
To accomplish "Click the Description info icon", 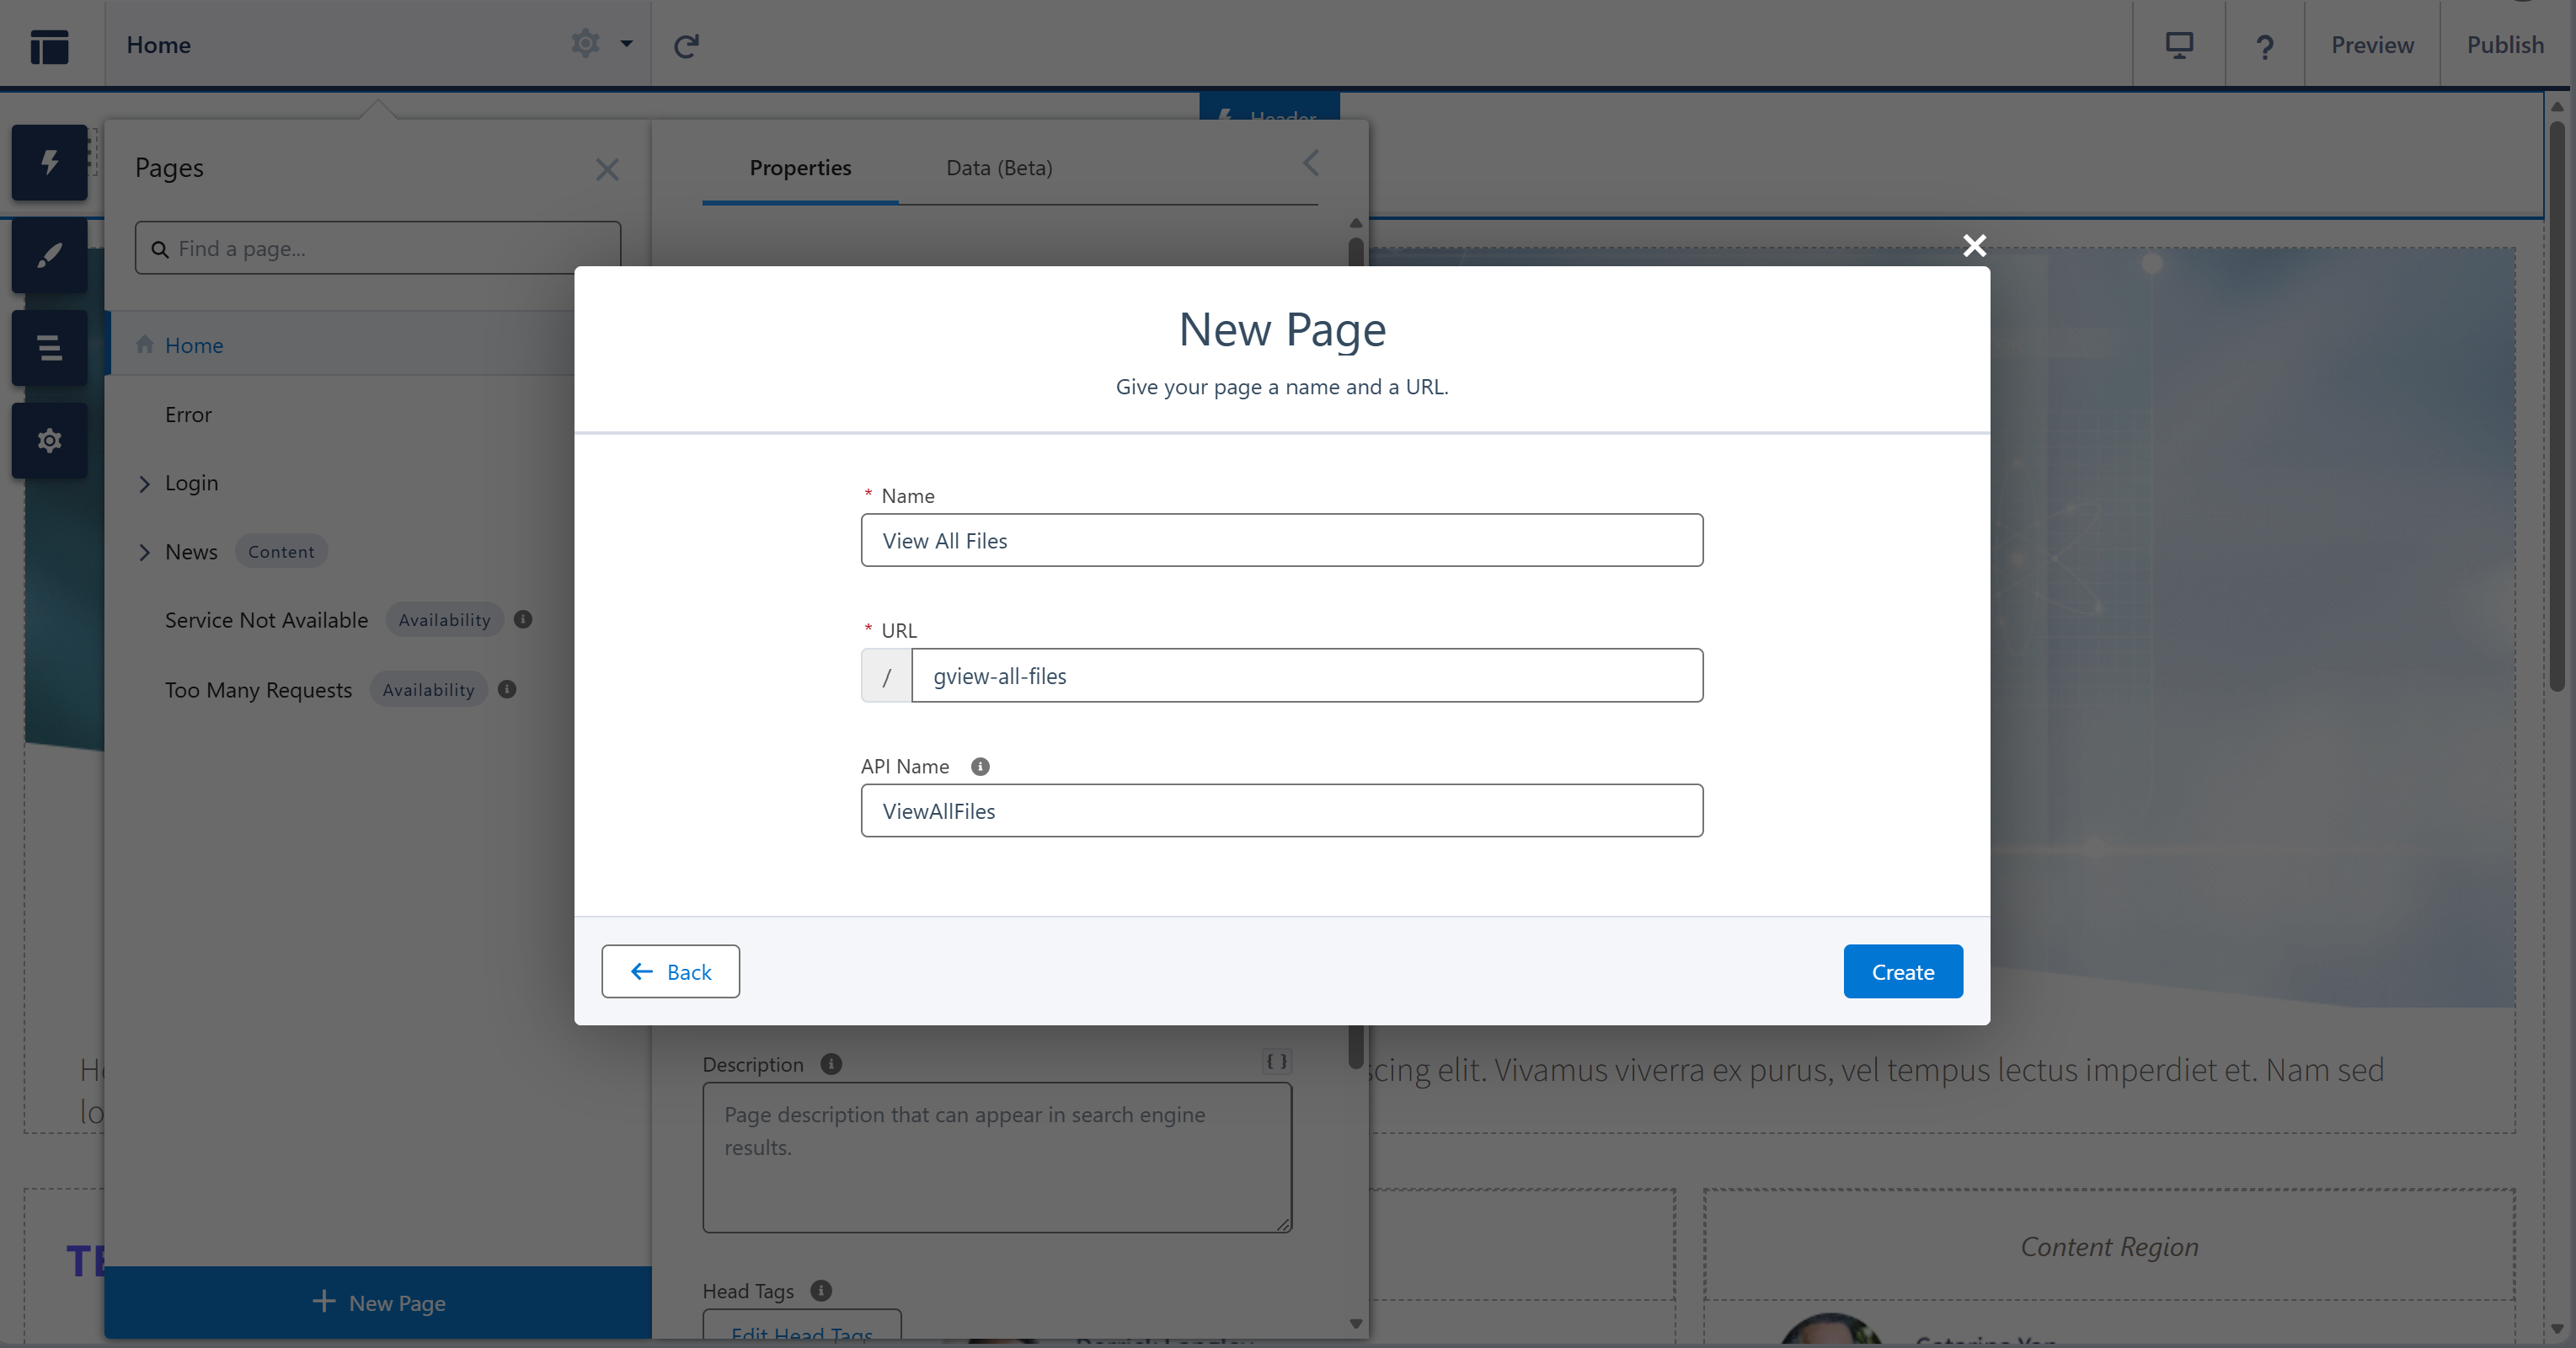I will pos(831,1064).
